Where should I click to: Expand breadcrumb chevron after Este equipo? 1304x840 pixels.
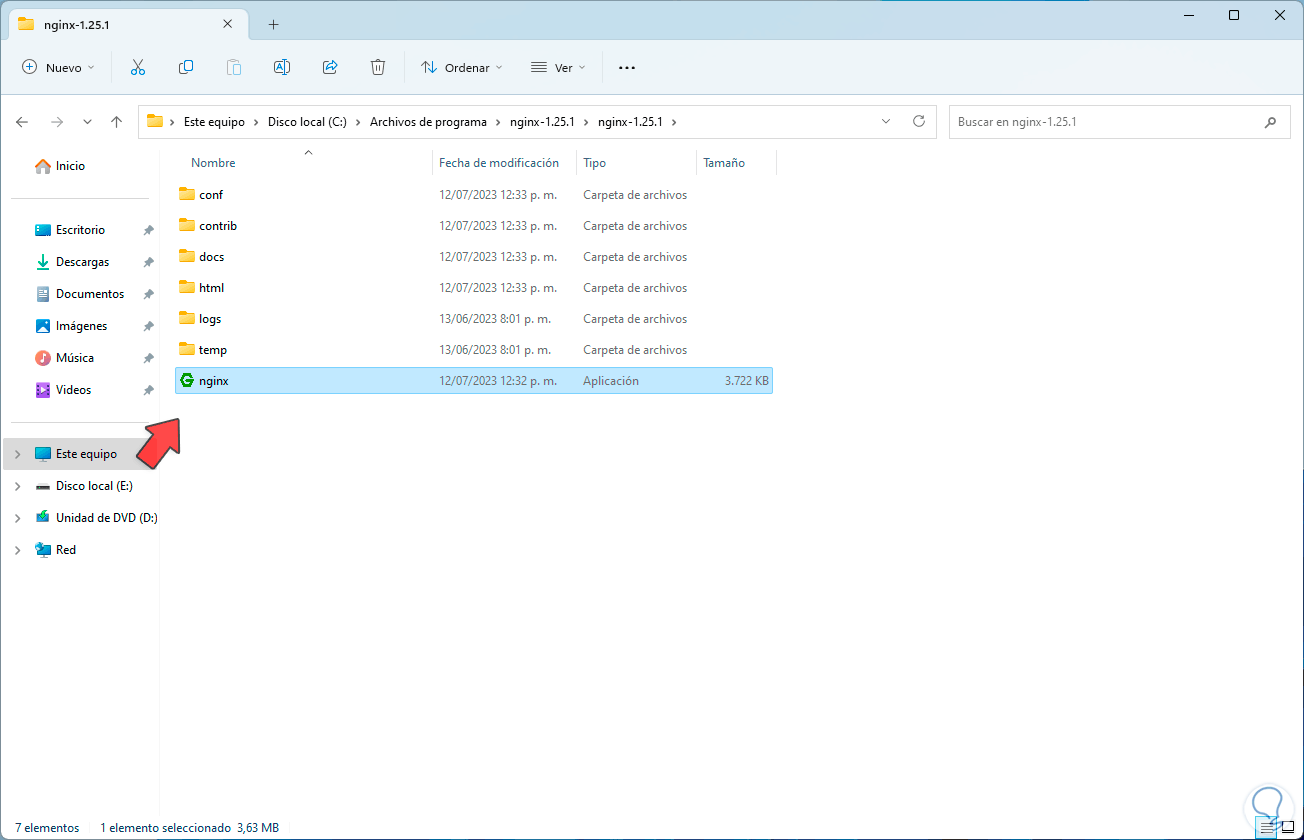(256, 122)
